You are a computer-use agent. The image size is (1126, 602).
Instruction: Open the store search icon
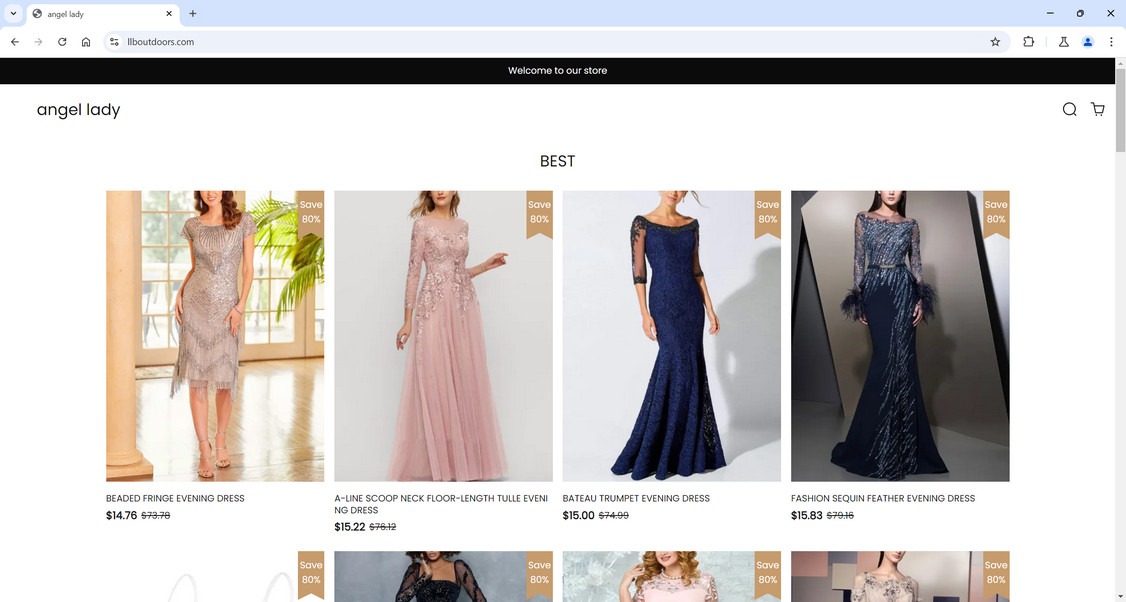(x=1069, y=109)
